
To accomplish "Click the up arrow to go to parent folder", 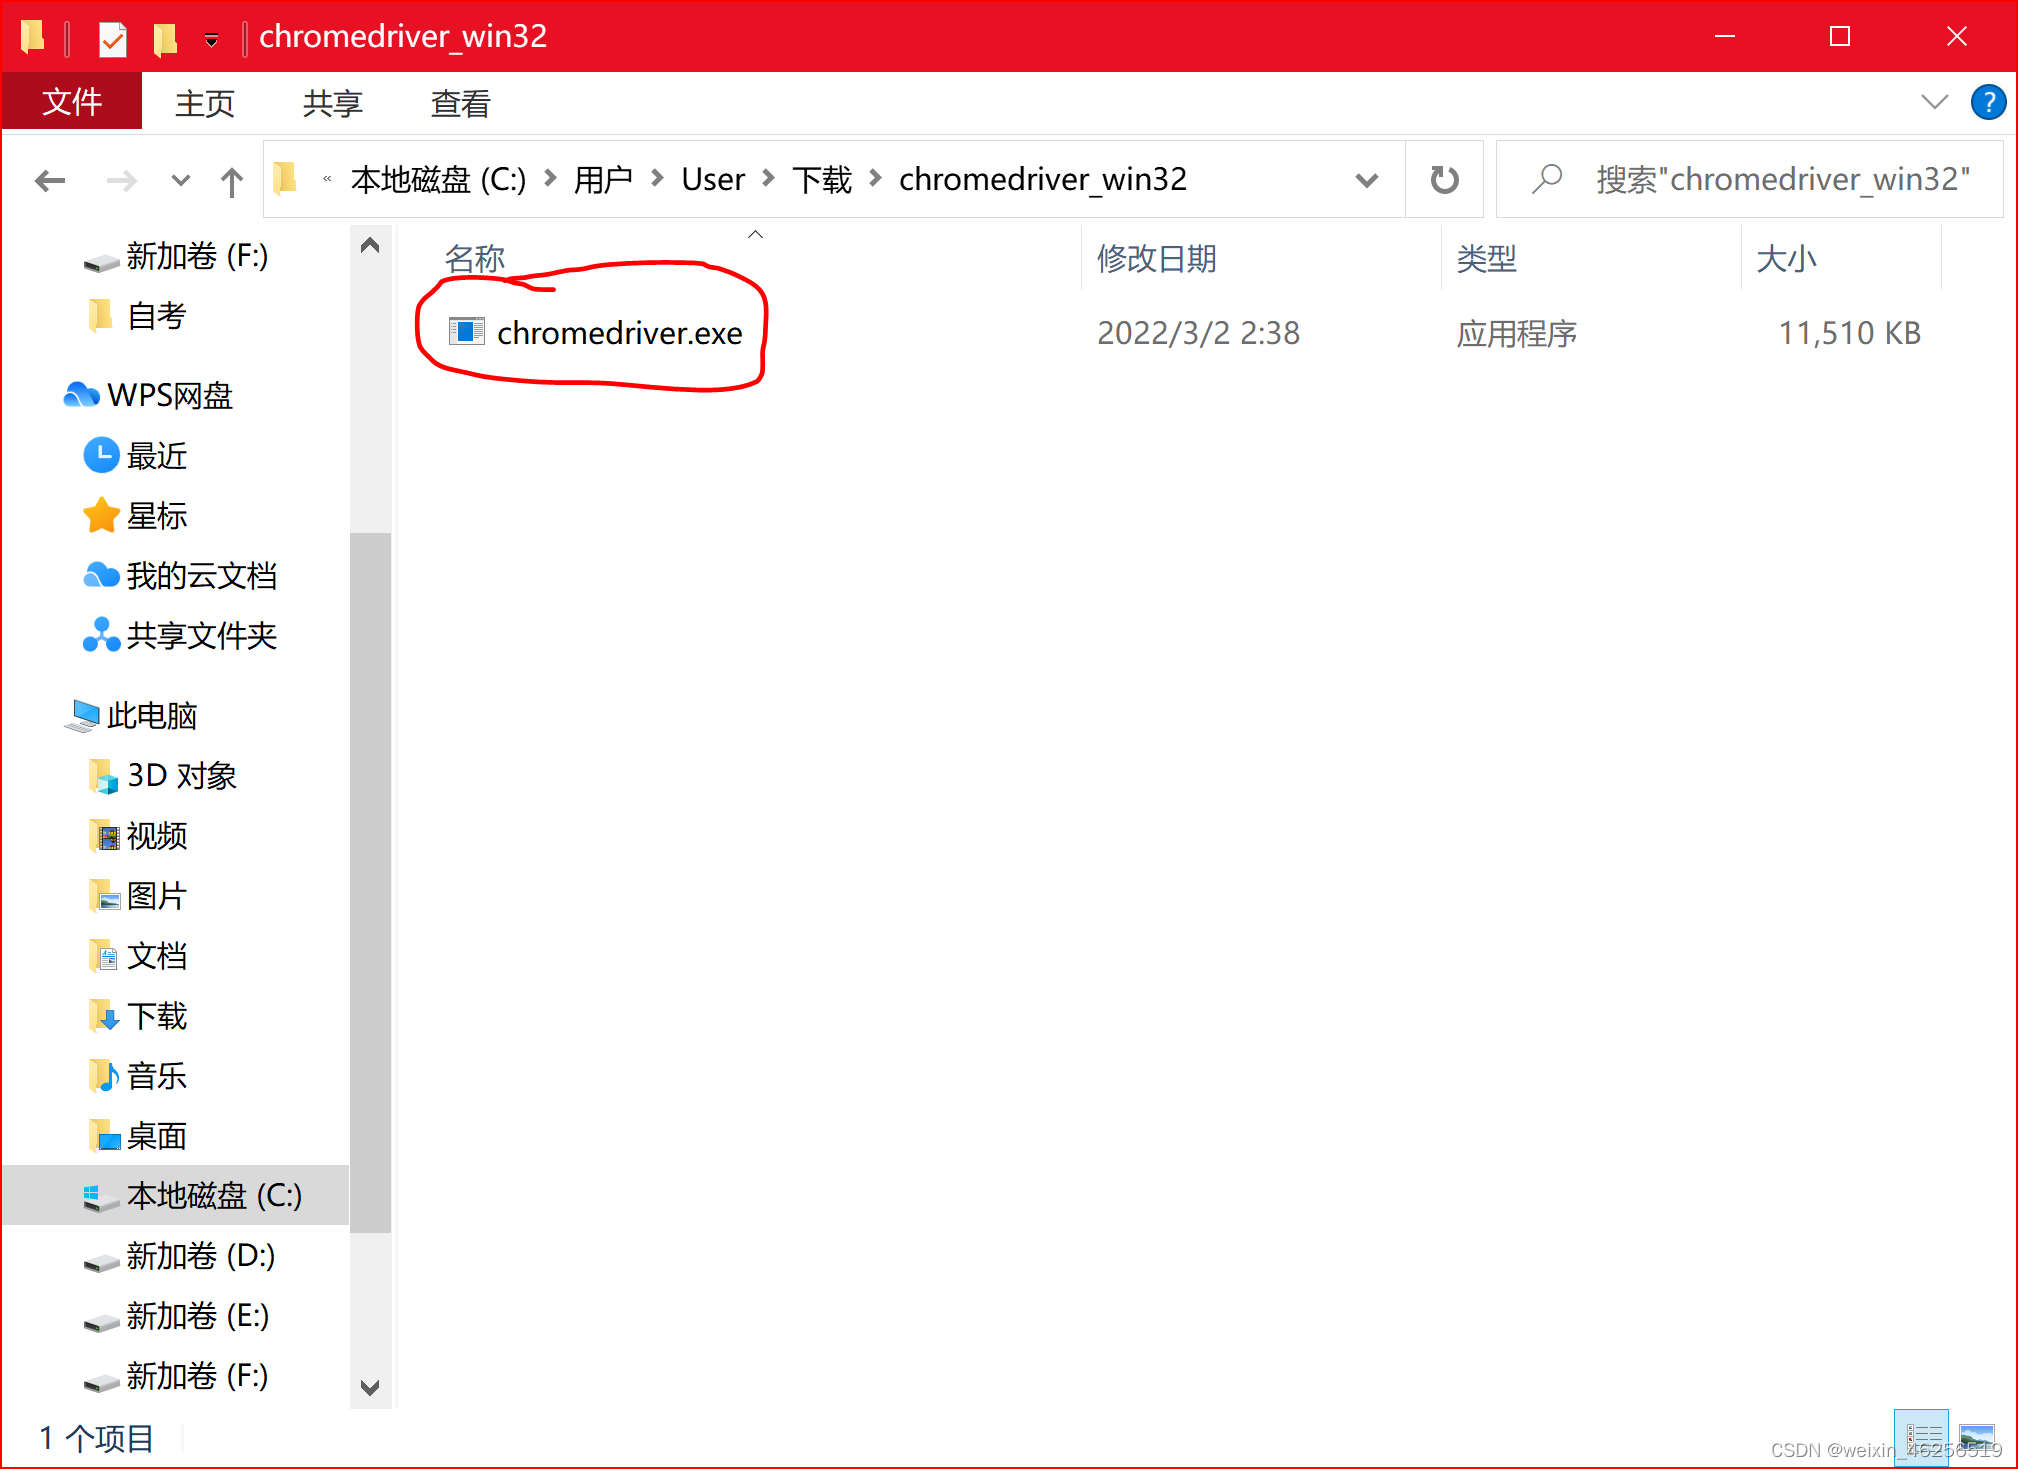I will click(x=230, y=181).
